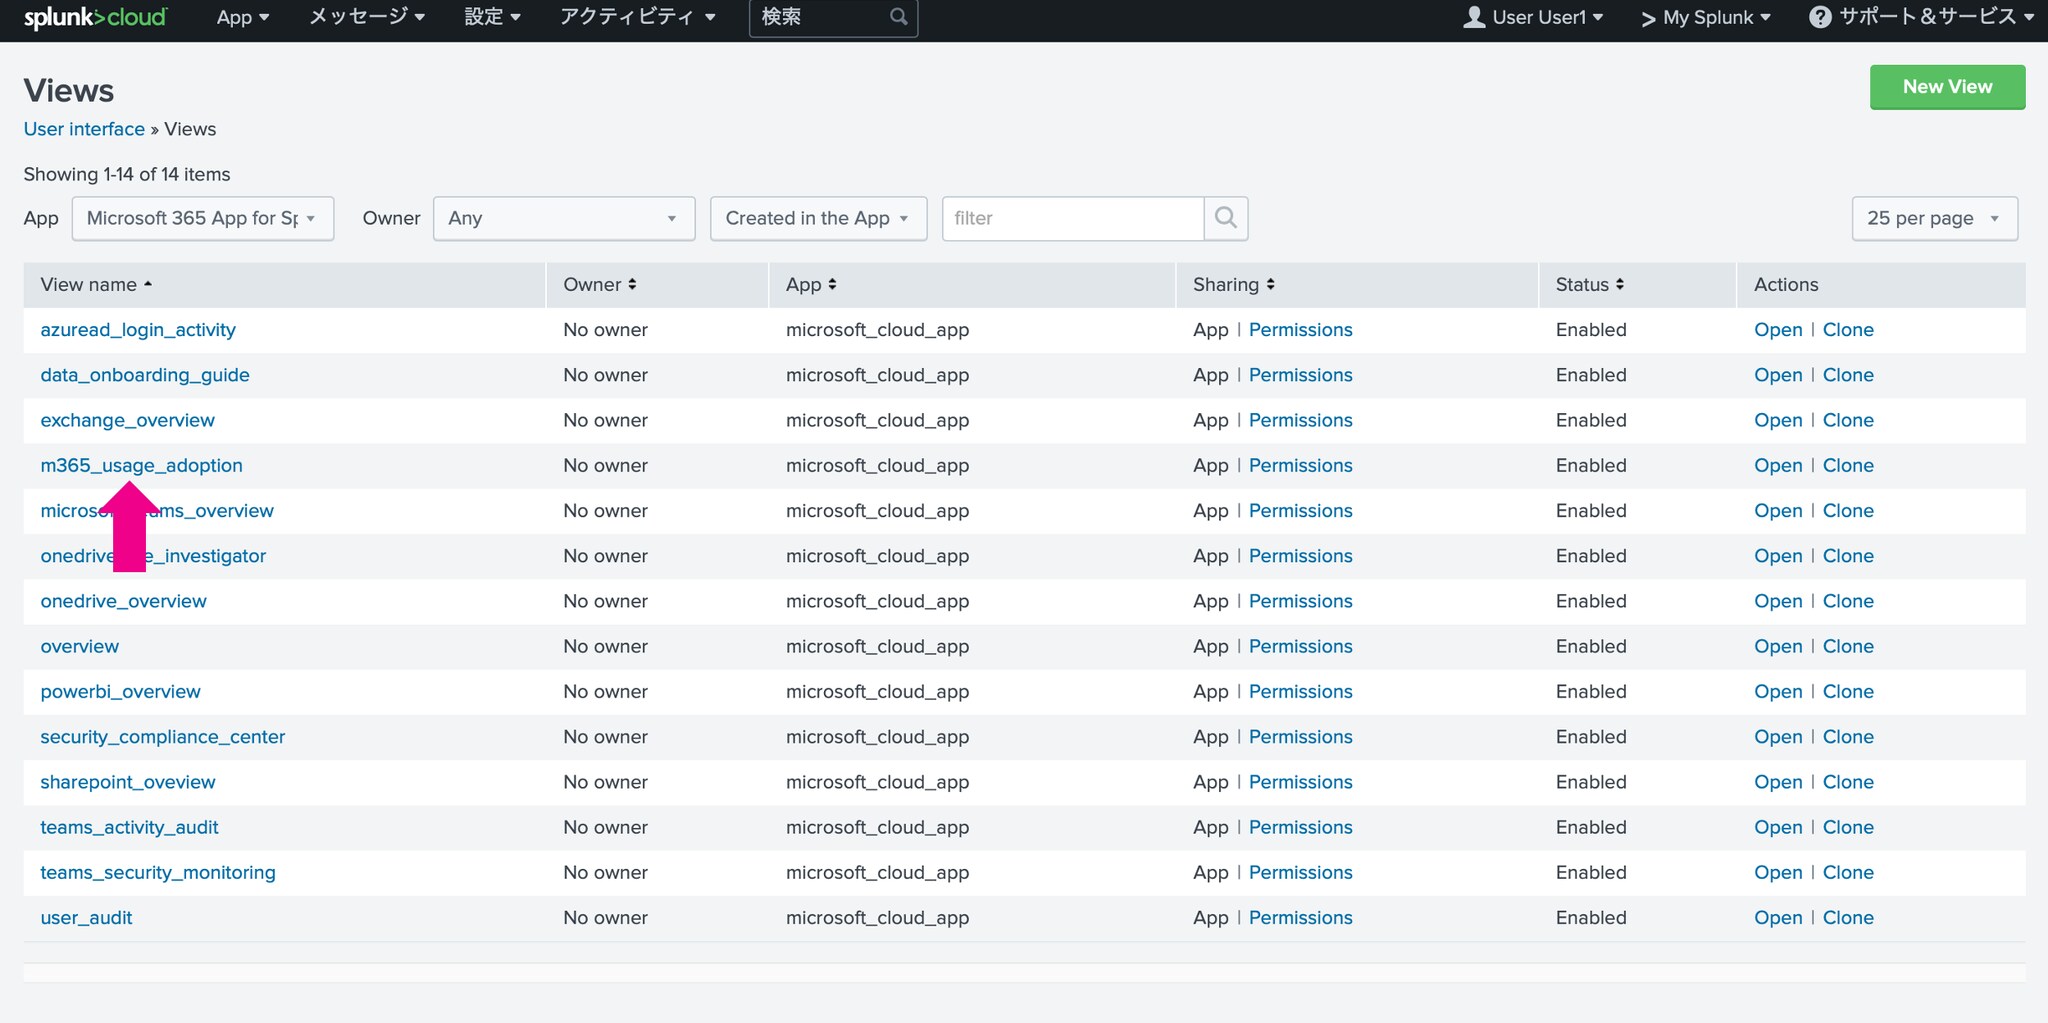Image resolution: width=2048 pixels, height=1023 pixels.
Task: Click Permissions for powerbi_overview
Action: coord(1300,691)
